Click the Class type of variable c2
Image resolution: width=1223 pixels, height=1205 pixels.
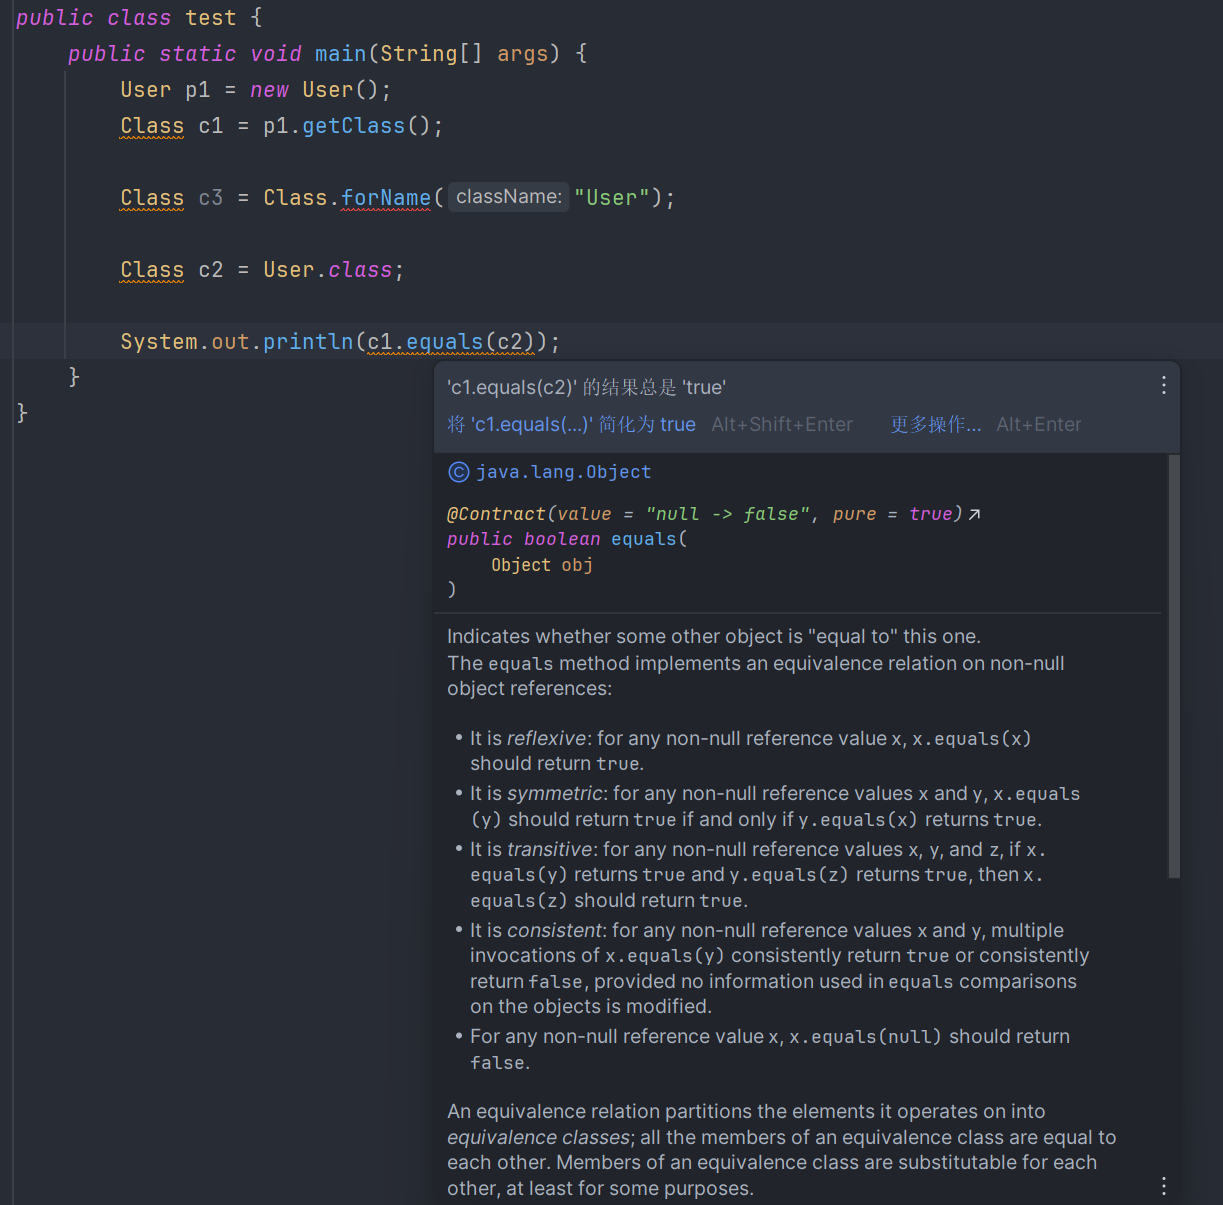pyautogui.click(x=152, y=270)
